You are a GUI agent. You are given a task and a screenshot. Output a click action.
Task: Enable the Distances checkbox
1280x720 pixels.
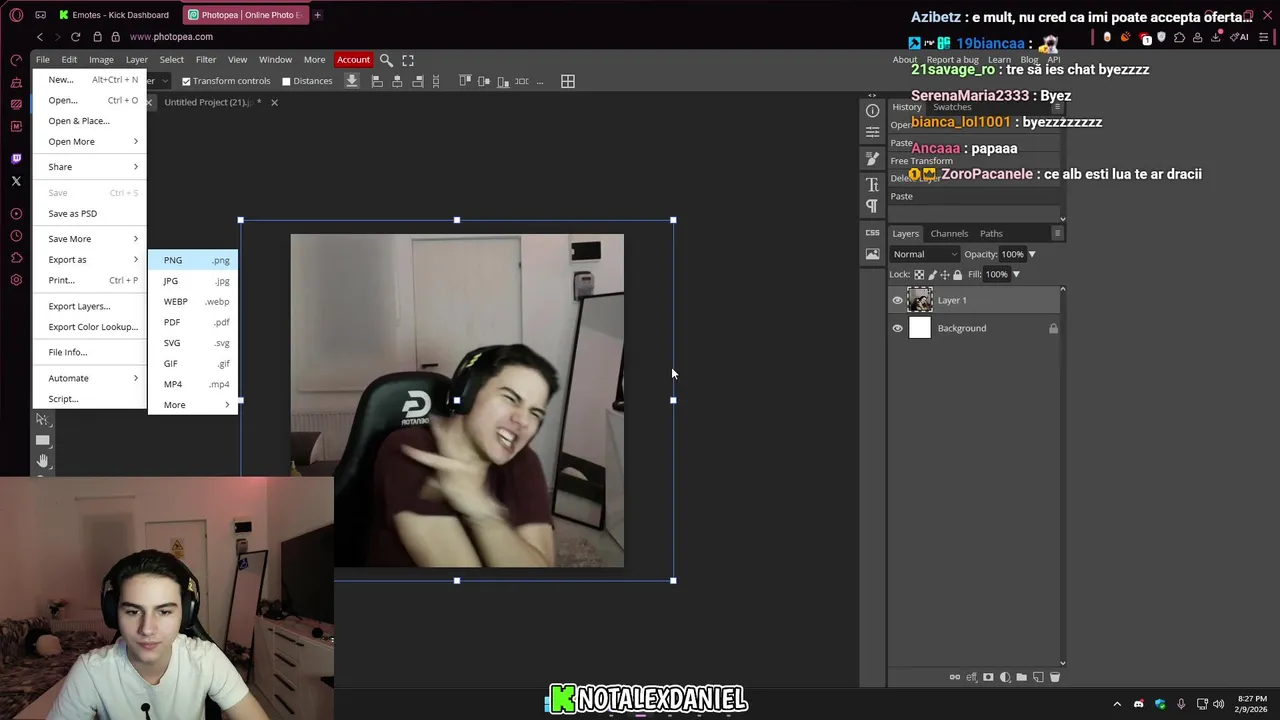286,81
